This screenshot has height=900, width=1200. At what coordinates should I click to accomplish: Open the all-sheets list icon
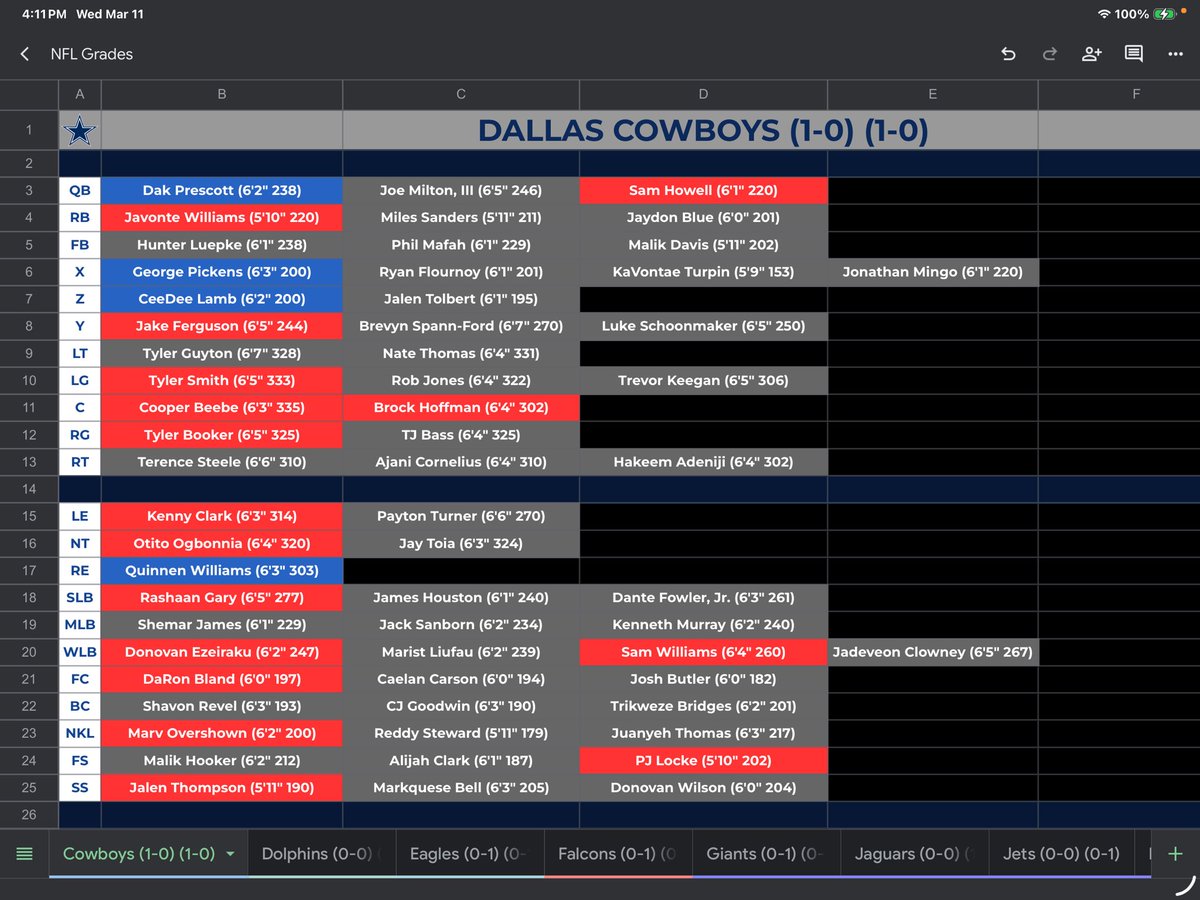(x=25, y=854)
